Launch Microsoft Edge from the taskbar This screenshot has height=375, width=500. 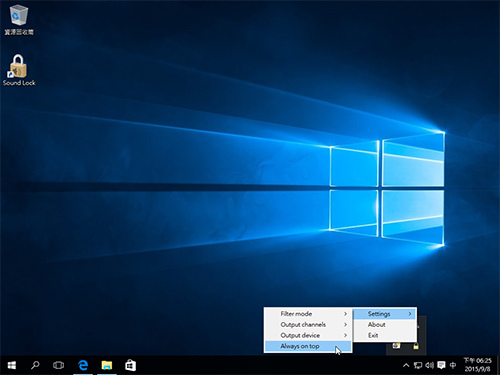(x=83, y=365)
